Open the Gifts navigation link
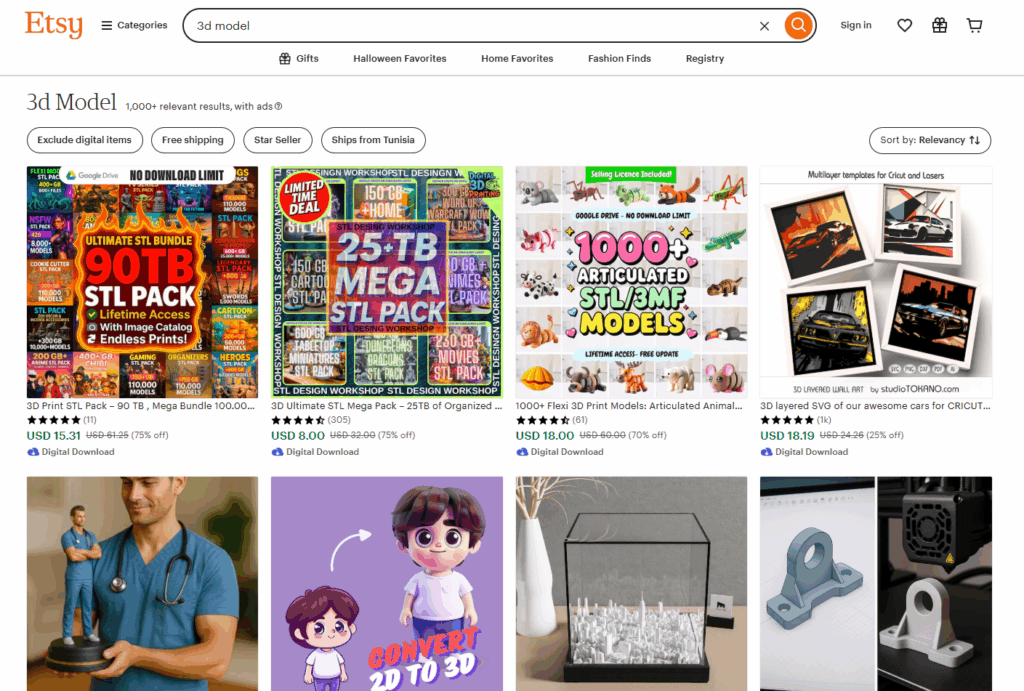 [x=299, y=58]
